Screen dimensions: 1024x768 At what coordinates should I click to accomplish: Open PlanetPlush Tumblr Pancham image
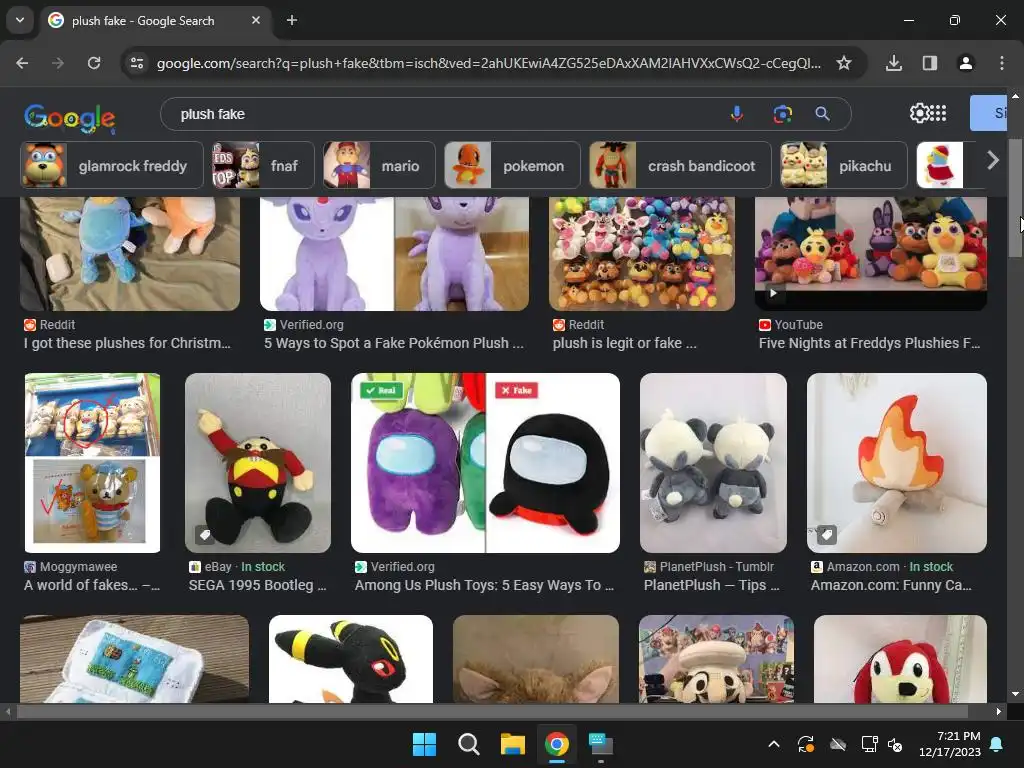tap(713, 463)
